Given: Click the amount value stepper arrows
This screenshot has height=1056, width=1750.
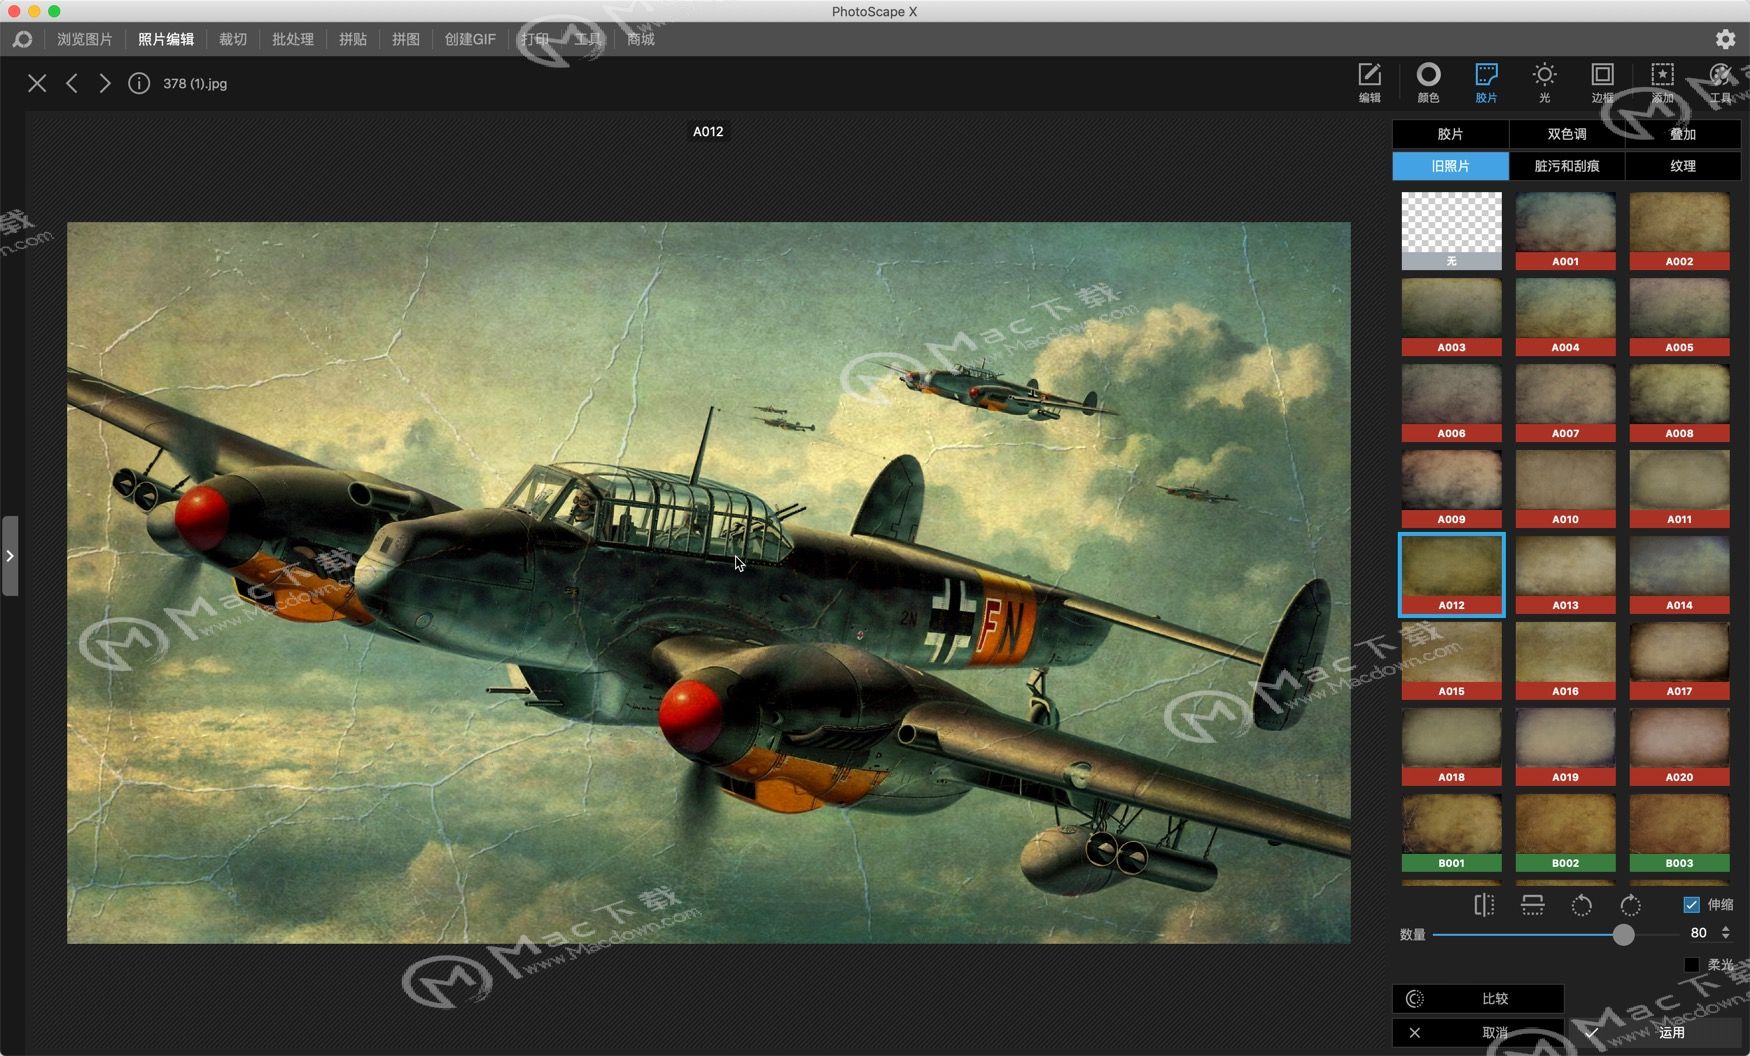Looking at the screenshot, I should click(1725, 932).
